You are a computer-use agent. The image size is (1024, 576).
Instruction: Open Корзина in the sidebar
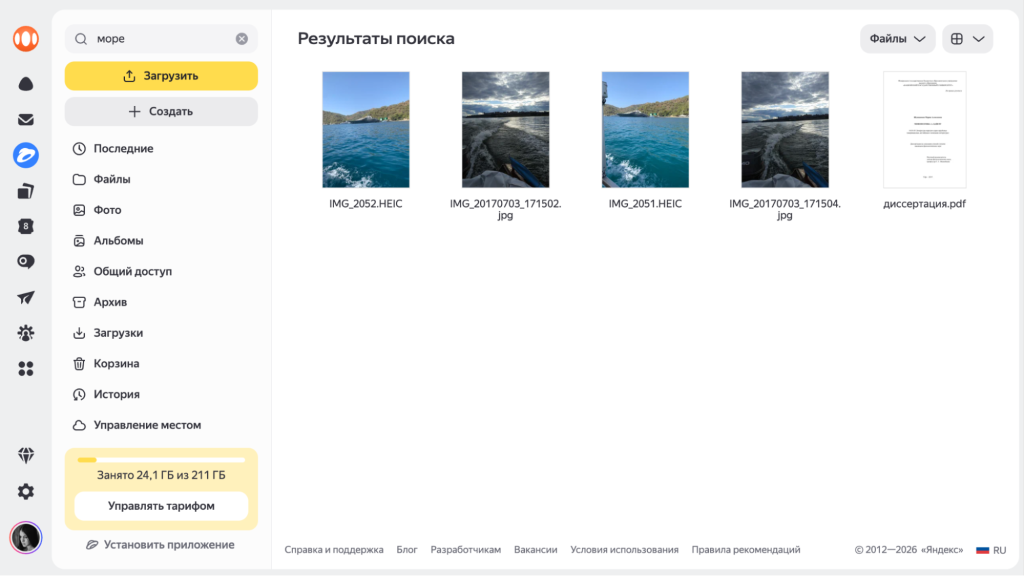tap(116, 364)
